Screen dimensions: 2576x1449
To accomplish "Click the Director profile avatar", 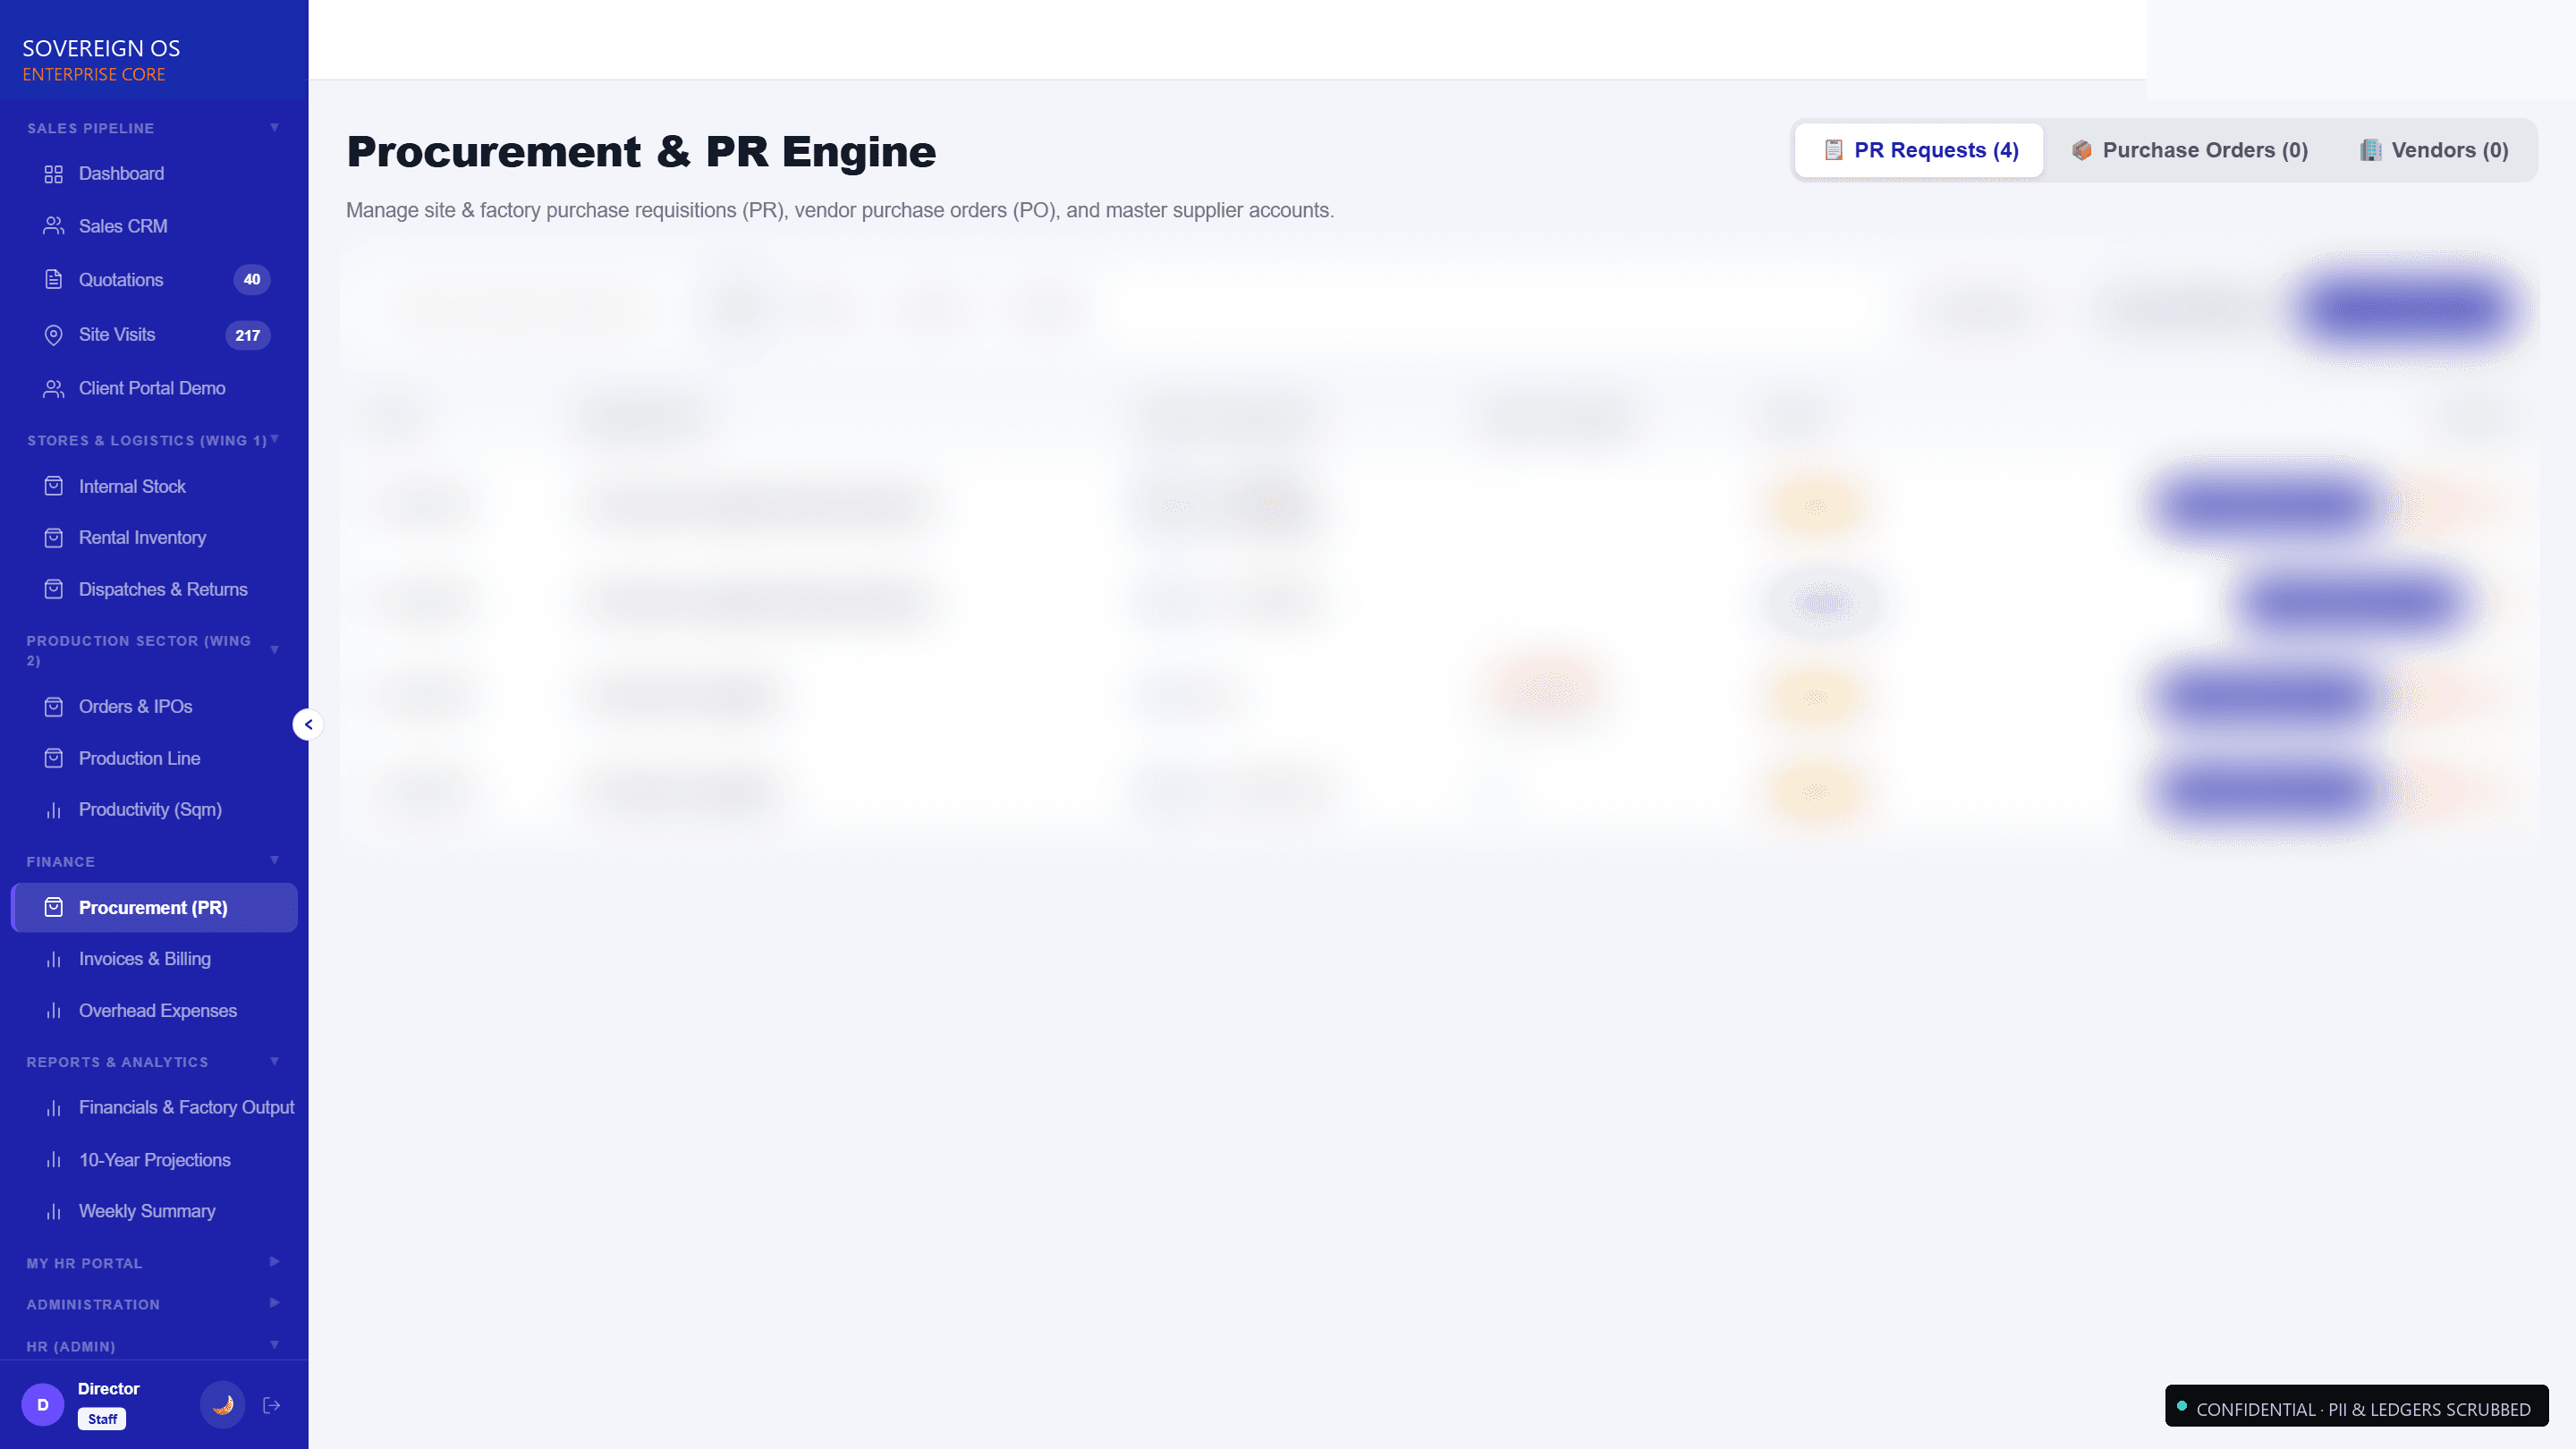I will 43,1405.
